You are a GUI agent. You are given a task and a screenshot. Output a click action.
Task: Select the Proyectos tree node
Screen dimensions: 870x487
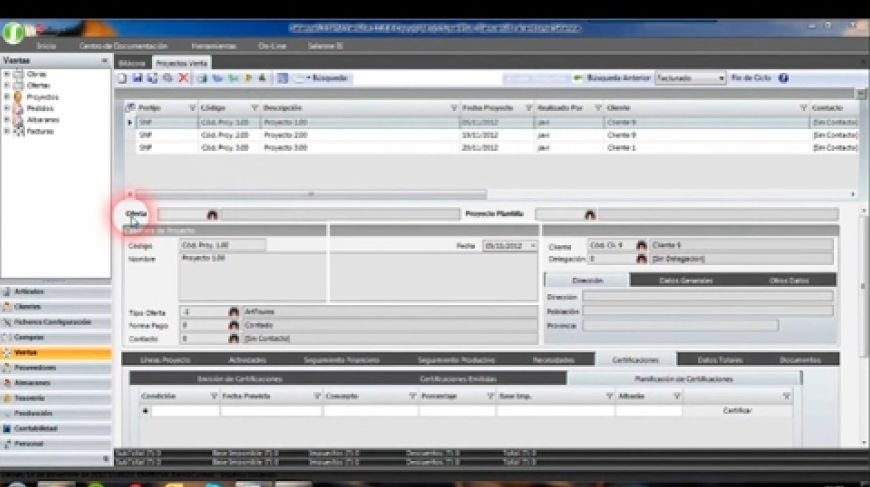pos(42,97)
